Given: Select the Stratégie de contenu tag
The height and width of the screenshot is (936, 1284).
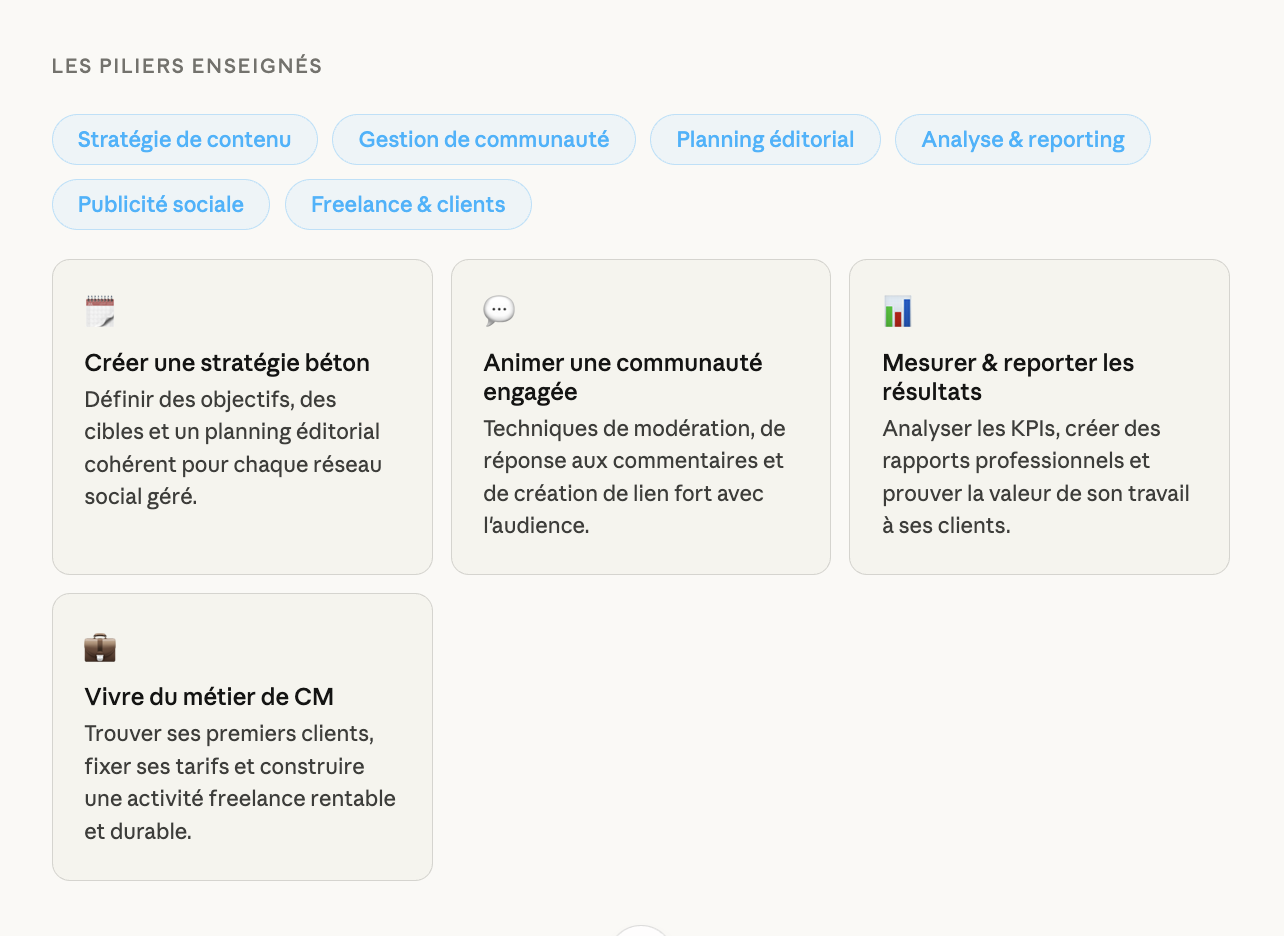Looking at the screenshot, I should point(185,140).
